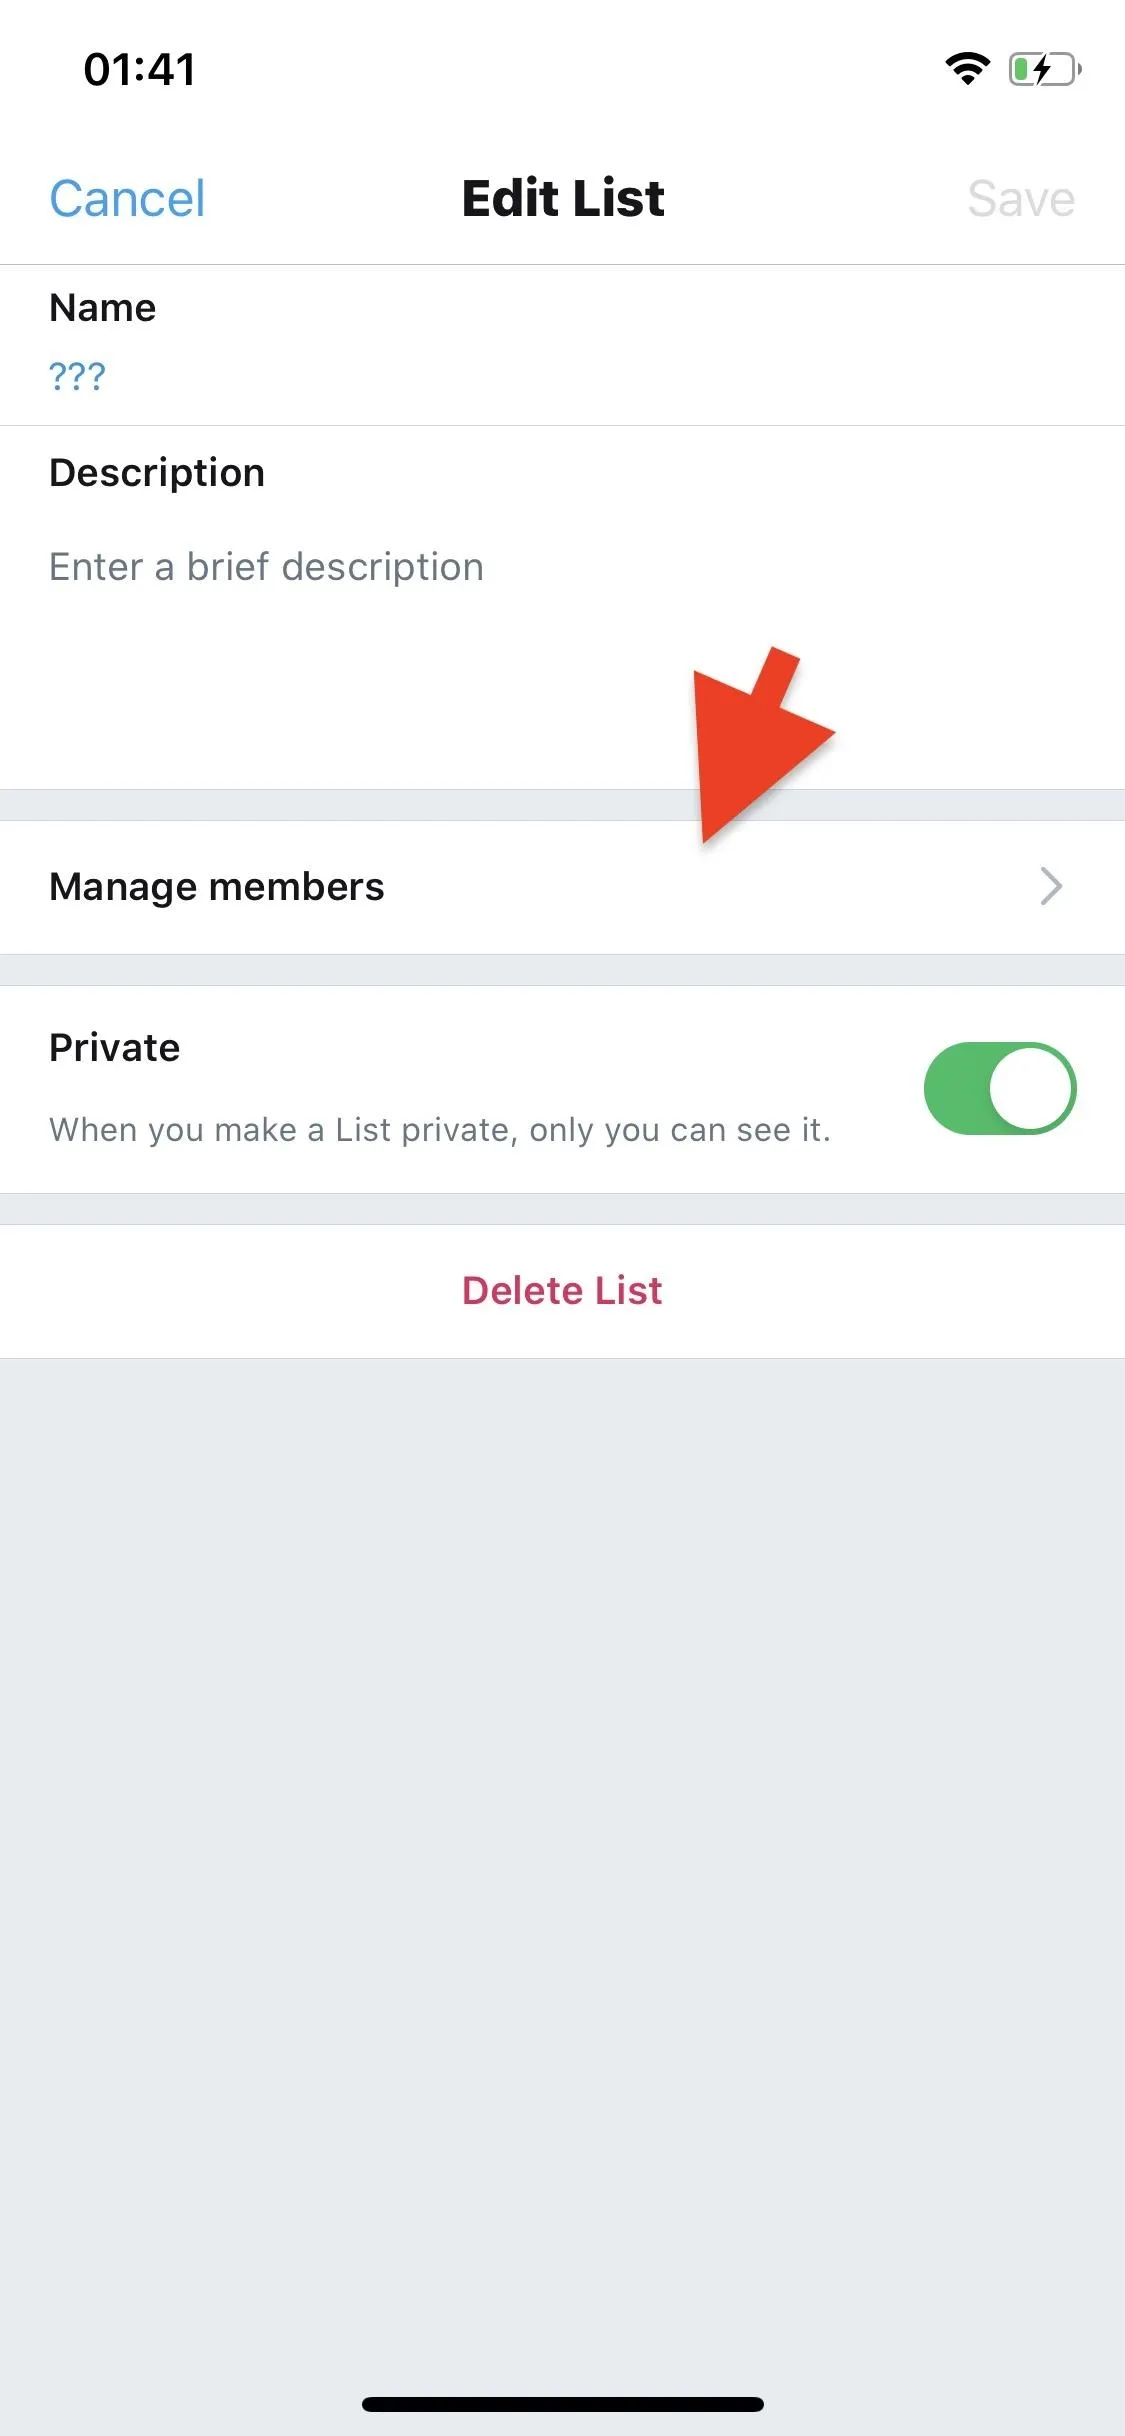Turn off the Private list toggle
The image size is (1125, 2436).
[1000, 1088]
